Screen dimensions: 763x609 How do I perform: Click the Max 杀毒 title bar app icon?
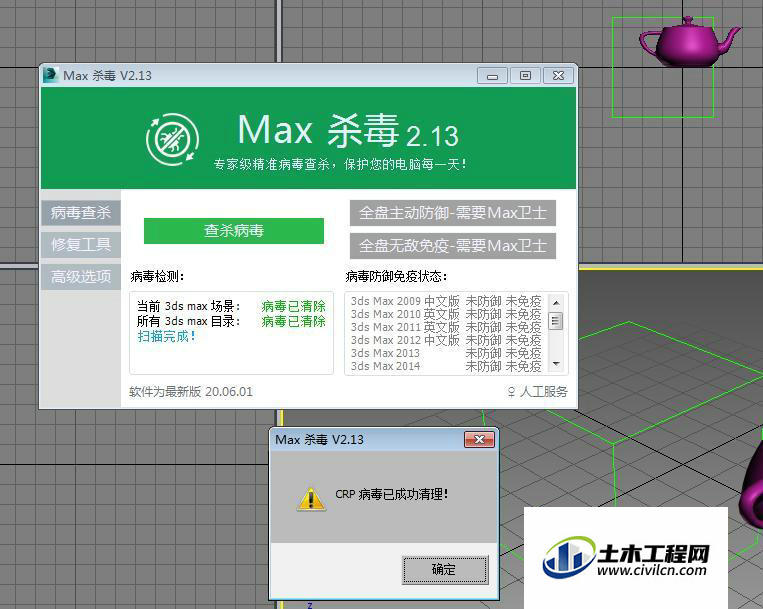[x=50, y=75]
